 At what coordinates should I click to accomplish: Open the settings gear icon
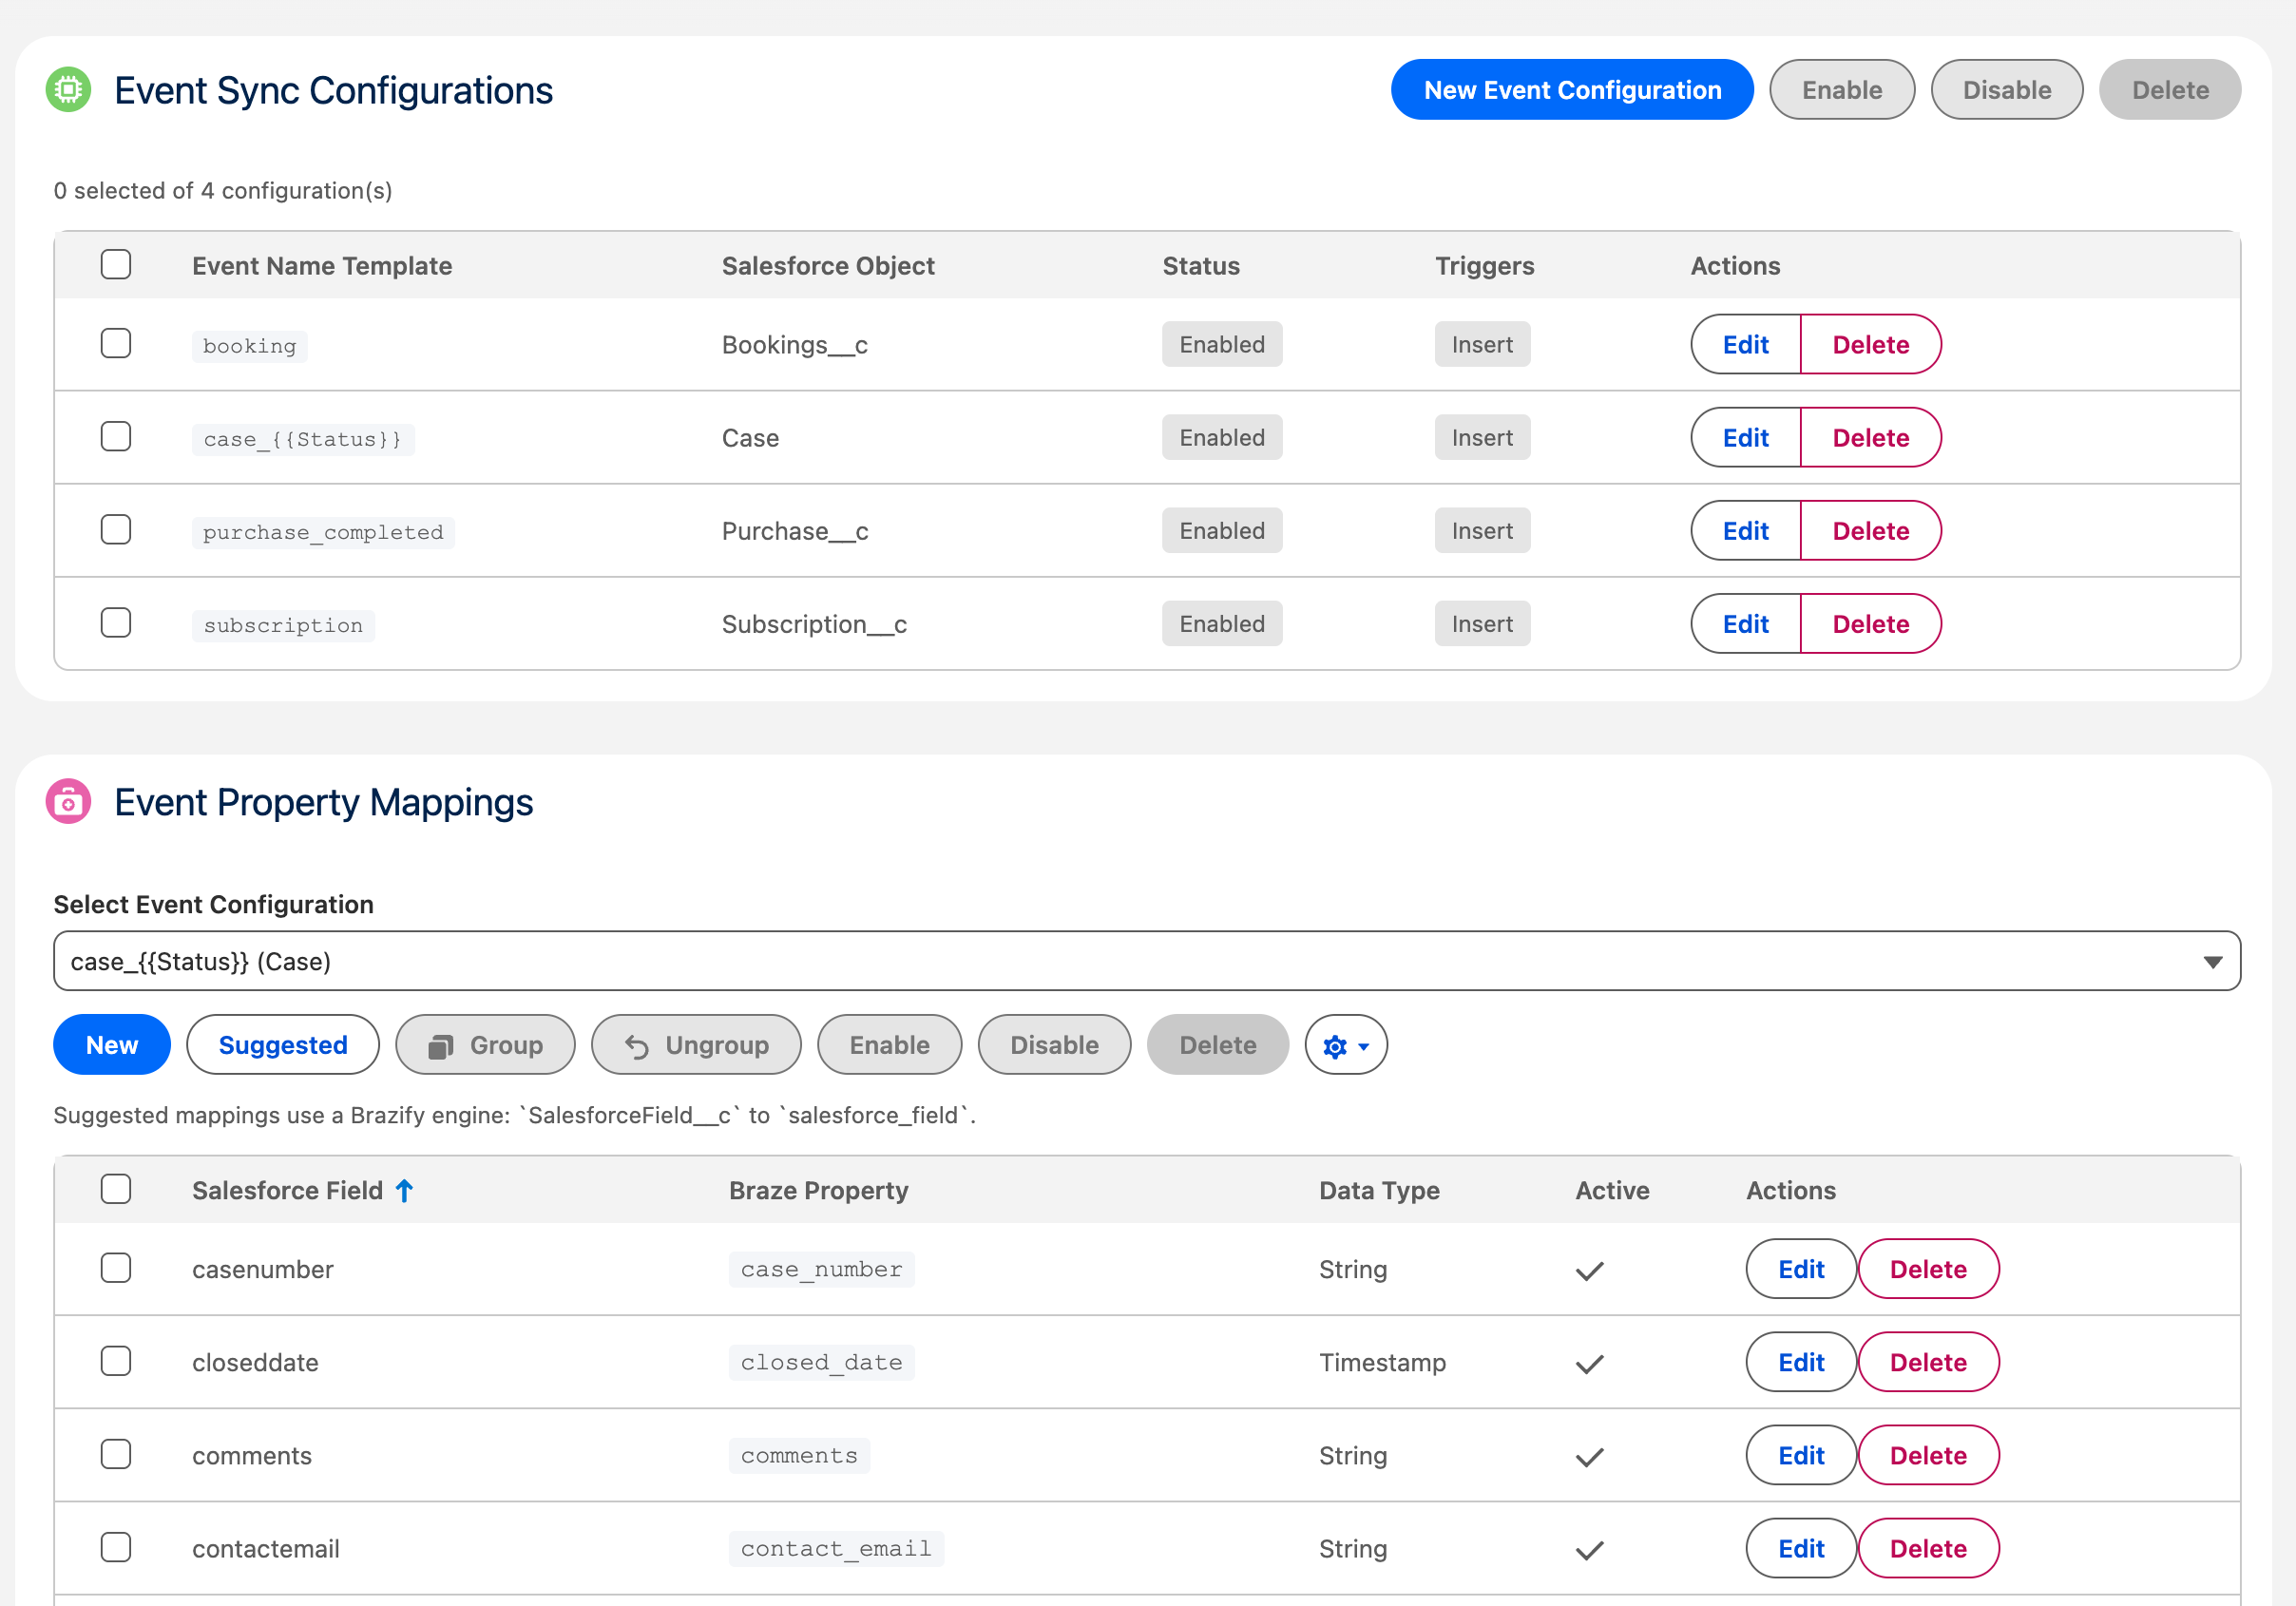point(1334,1044)
